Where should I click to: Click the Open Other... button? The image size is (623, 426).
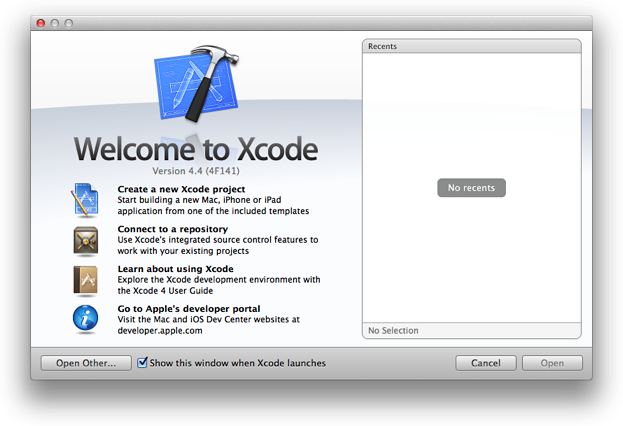[86, 363]
